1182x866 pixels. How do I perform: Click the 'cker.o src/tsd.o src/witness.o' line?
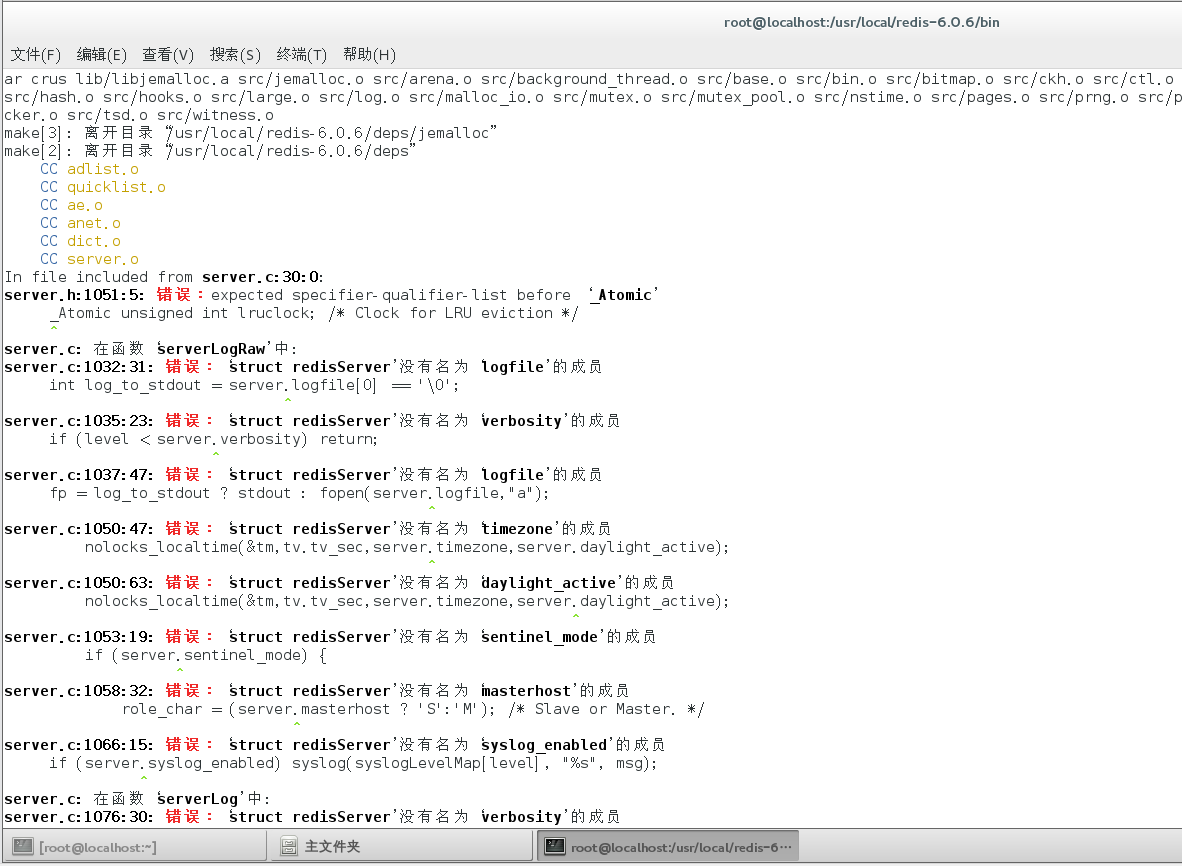pos(139,115)
